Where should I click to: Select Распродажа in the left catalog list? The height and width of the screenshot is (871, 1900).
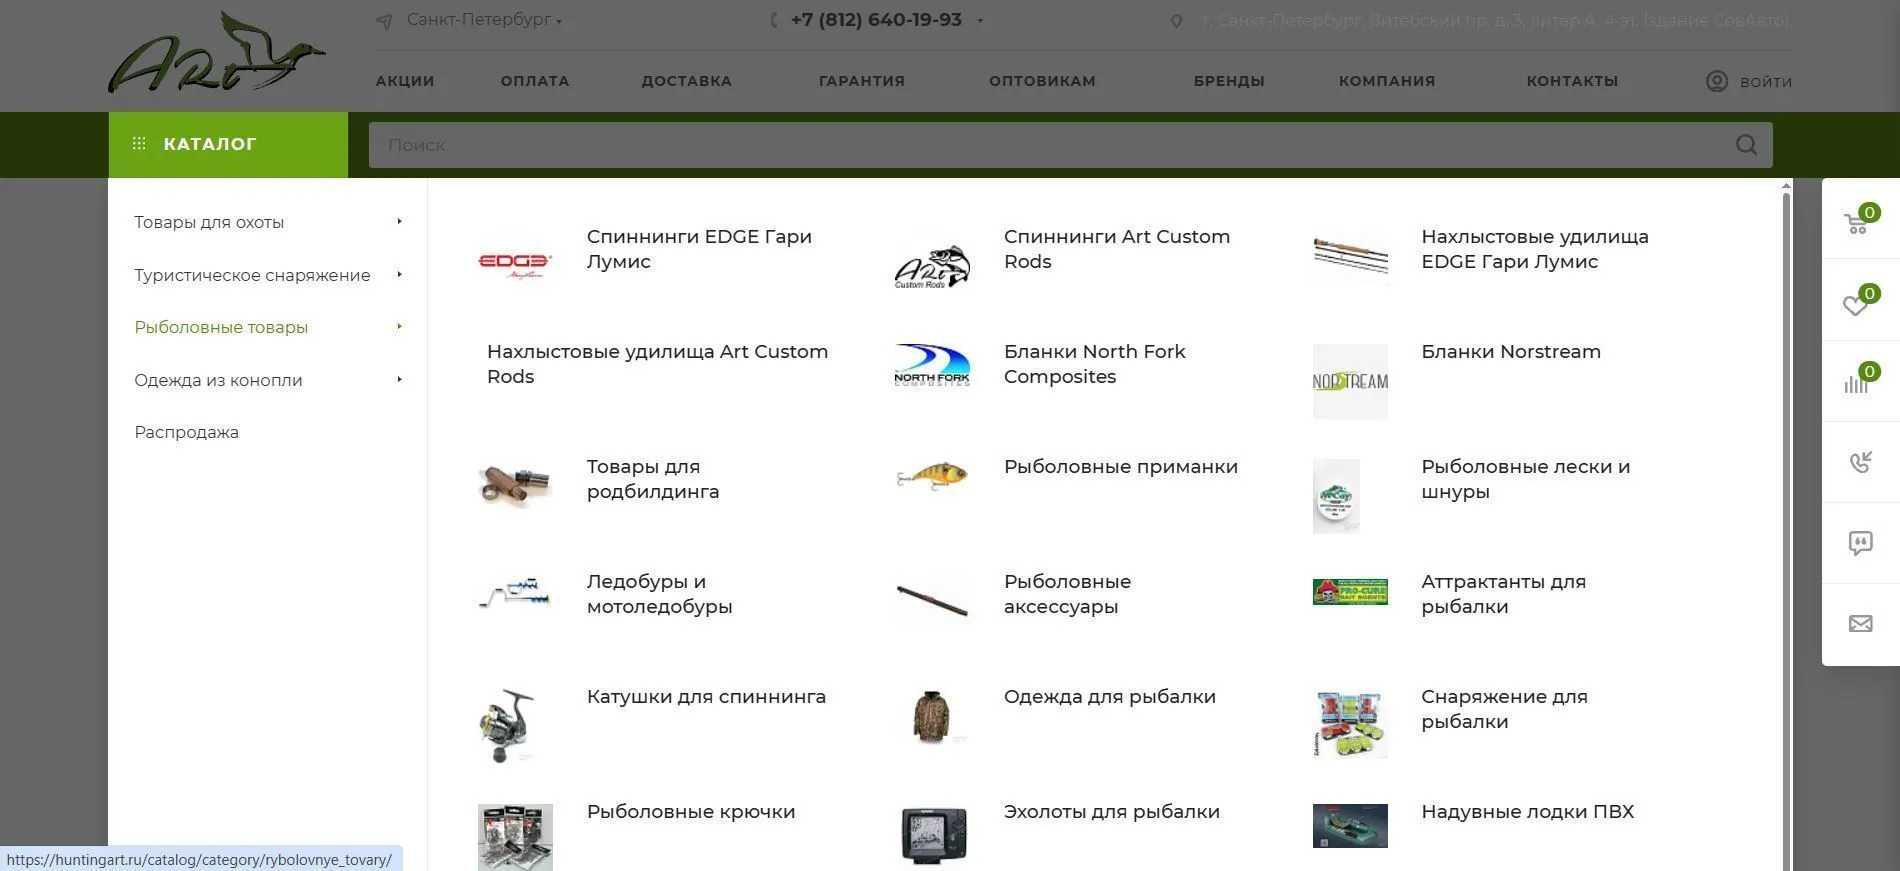pos(187,432)
